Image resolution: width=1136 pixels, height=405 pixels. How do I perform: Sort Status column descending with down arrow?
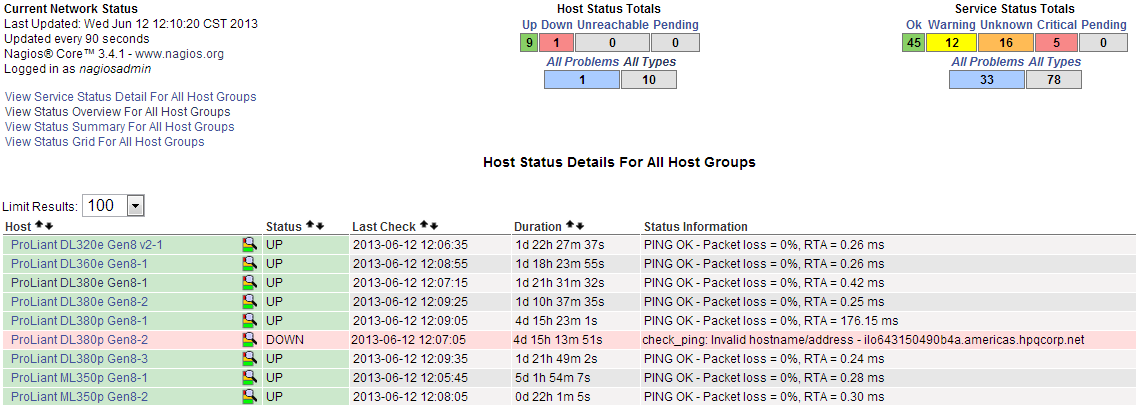click(320, 226)
